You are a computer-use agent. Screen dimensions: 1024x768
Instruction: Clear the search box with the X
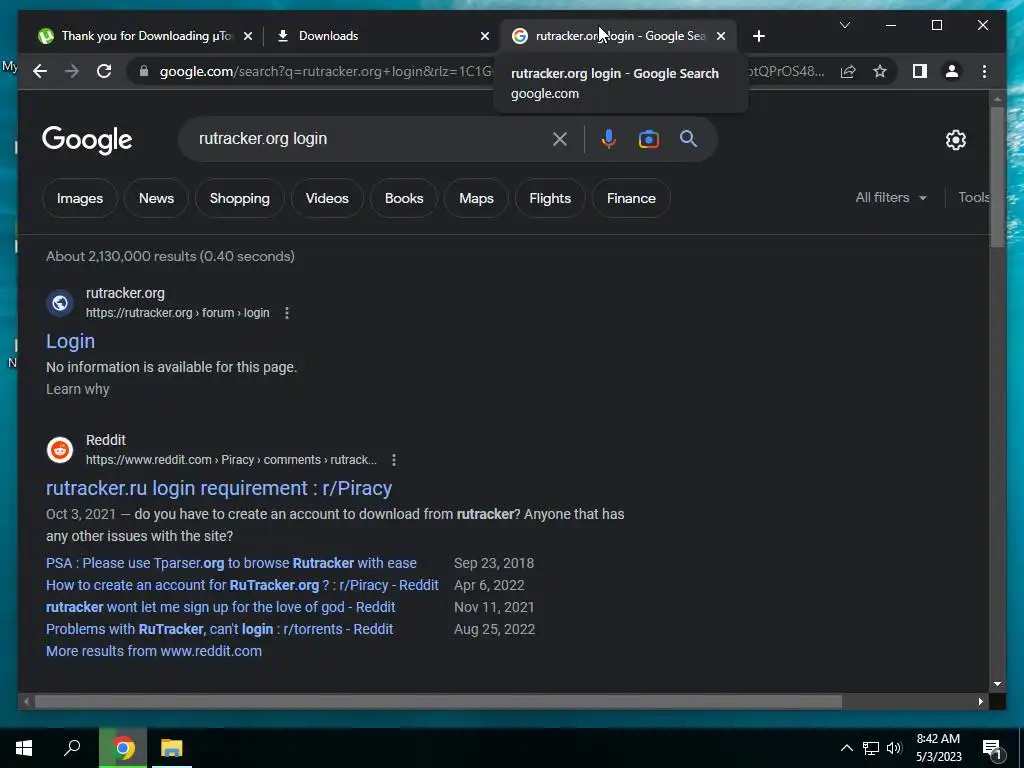click(x=560, y=139)
